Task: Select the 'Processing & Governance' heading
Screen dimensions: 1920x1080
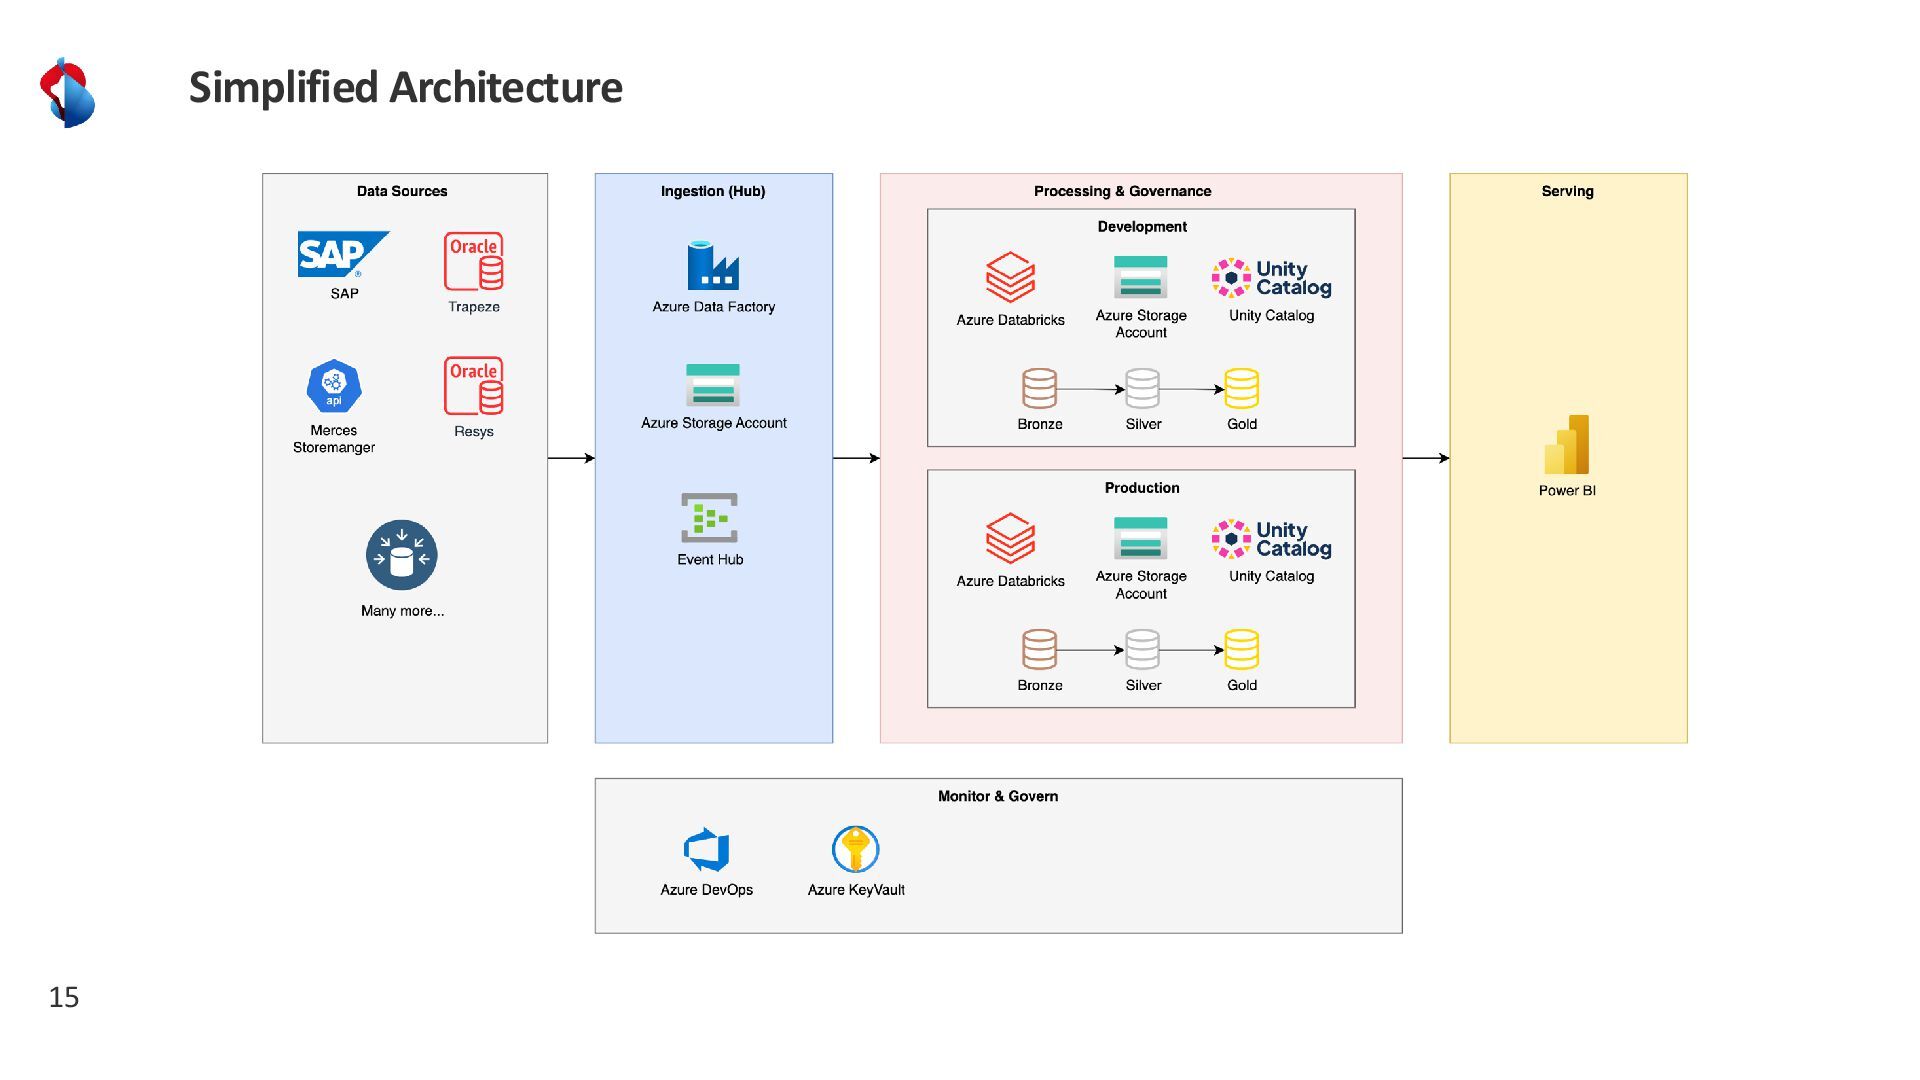Action: coord(1122,191)
